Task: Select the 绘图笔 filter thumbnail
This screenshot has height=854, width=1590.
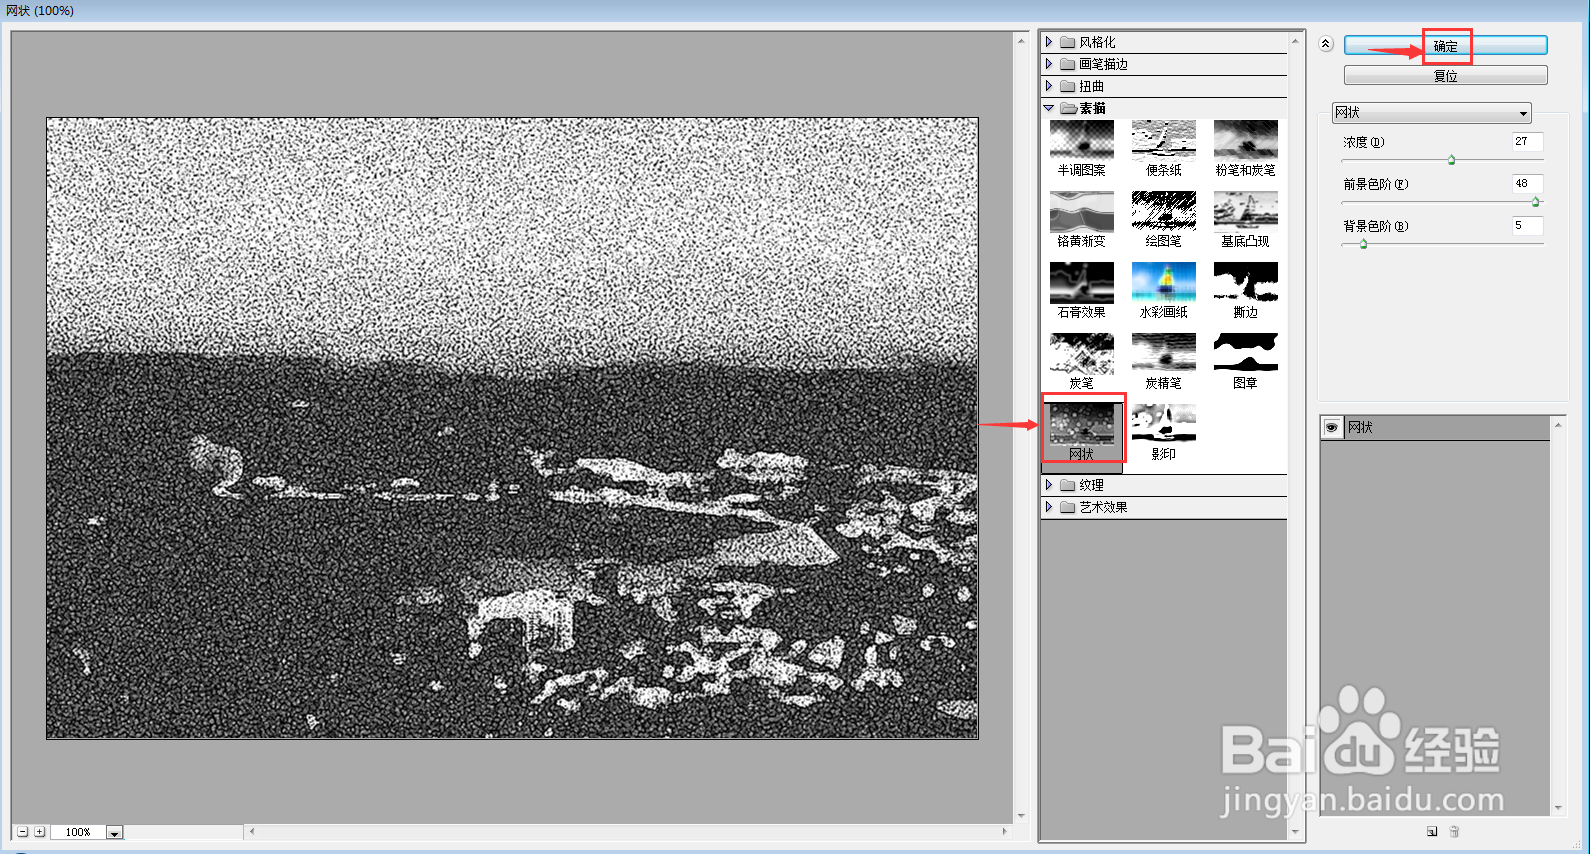Action: click(1163, 212)
